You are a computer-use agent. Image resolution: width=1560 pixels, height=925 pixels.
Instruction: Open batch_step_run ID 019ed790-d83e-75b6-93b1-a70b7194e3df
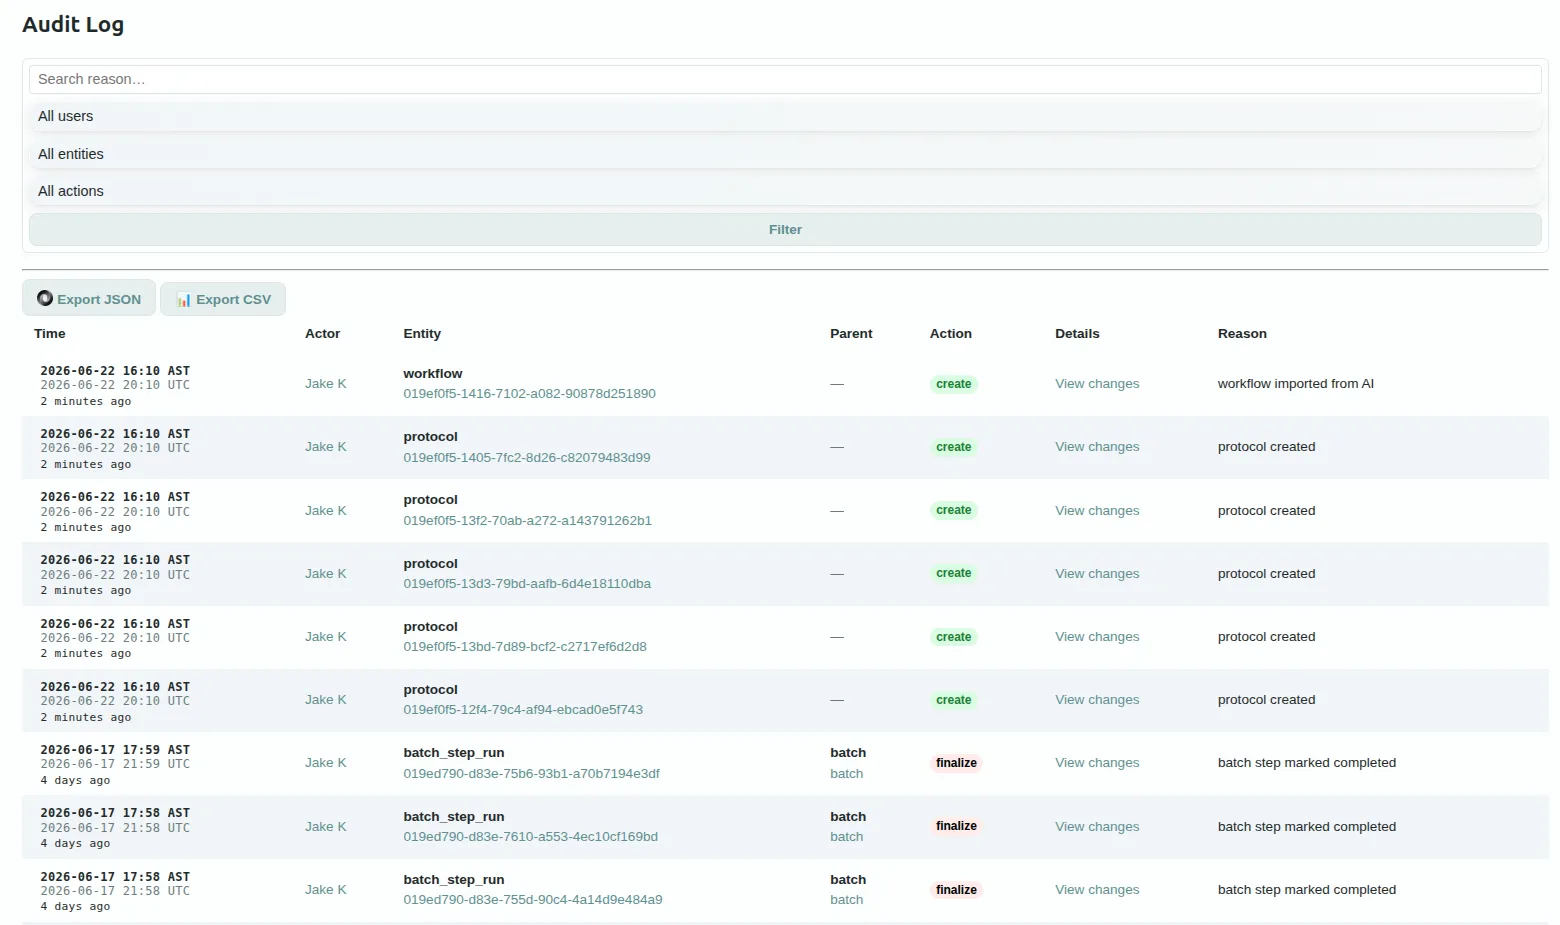(x=531, y=773)
